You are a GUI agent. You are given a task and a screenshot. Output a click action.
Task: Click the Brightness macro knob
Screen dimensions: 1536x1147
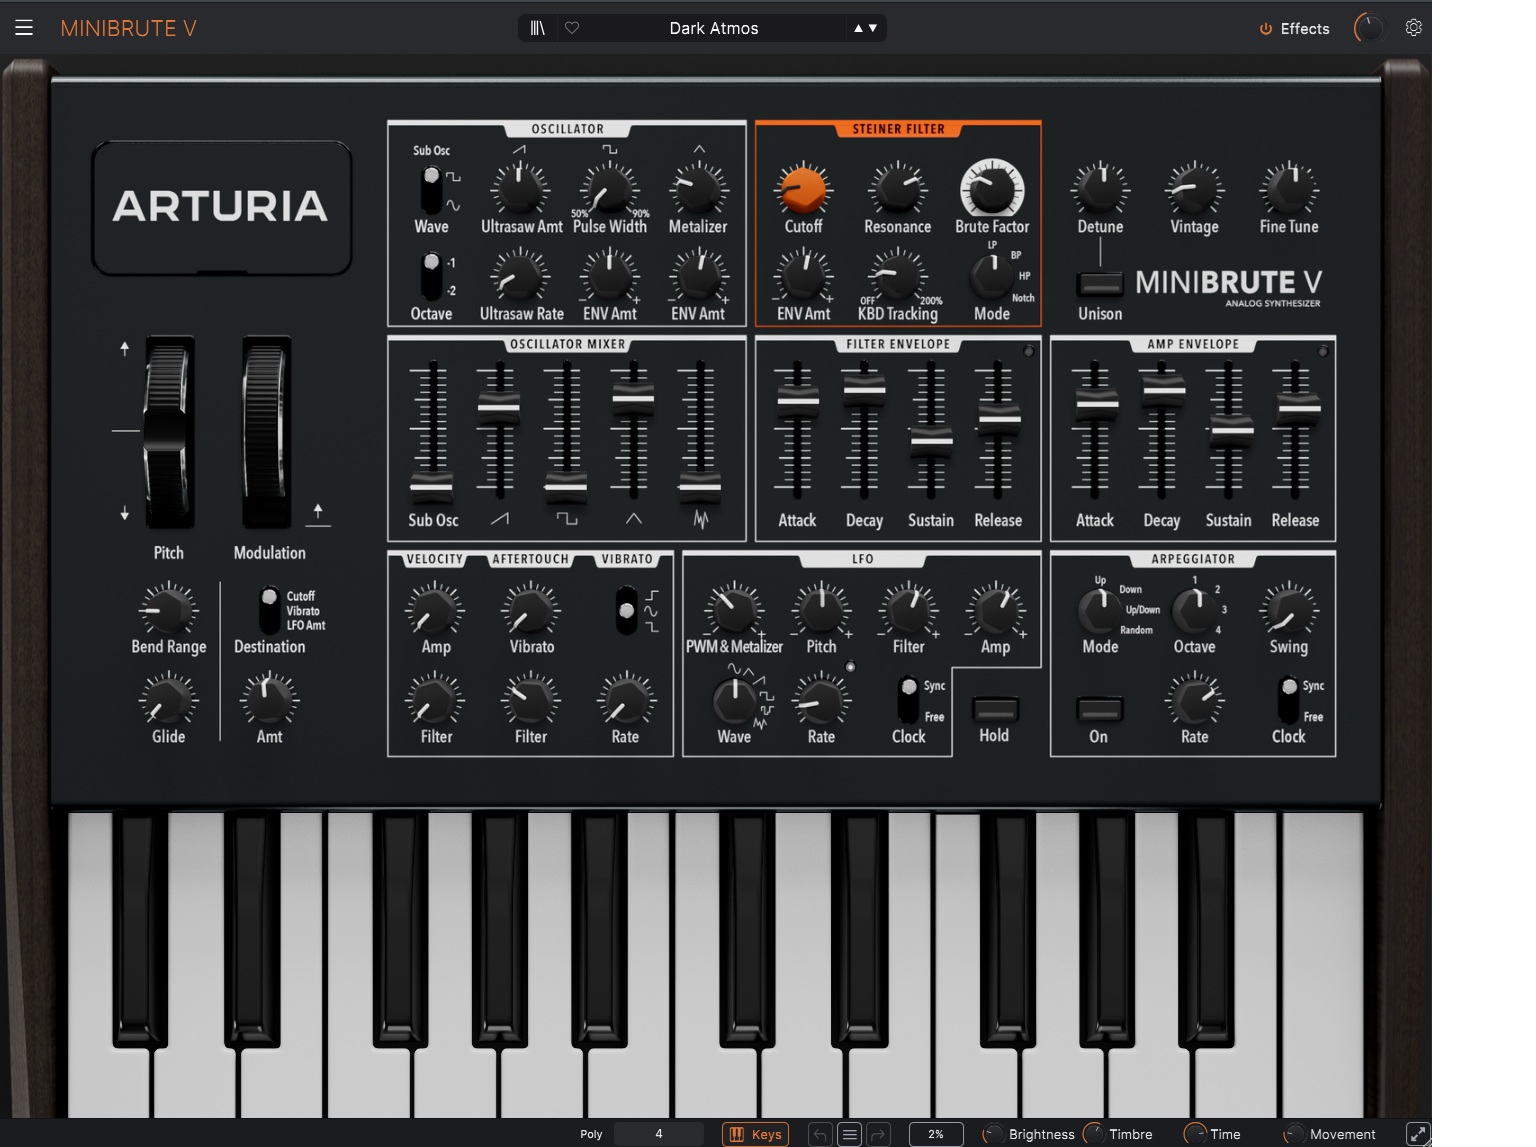pos(993,1134)
